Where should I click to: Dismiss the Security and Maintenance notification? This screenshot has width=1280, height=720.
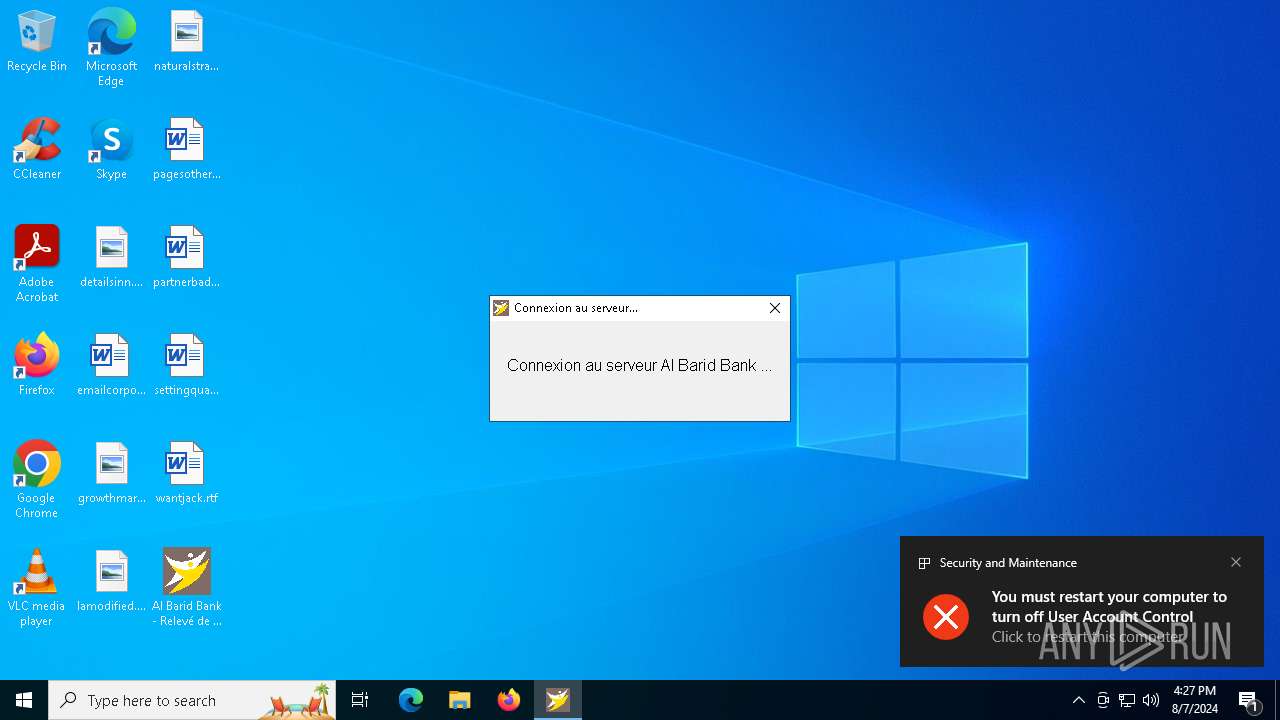[1236, 562]
